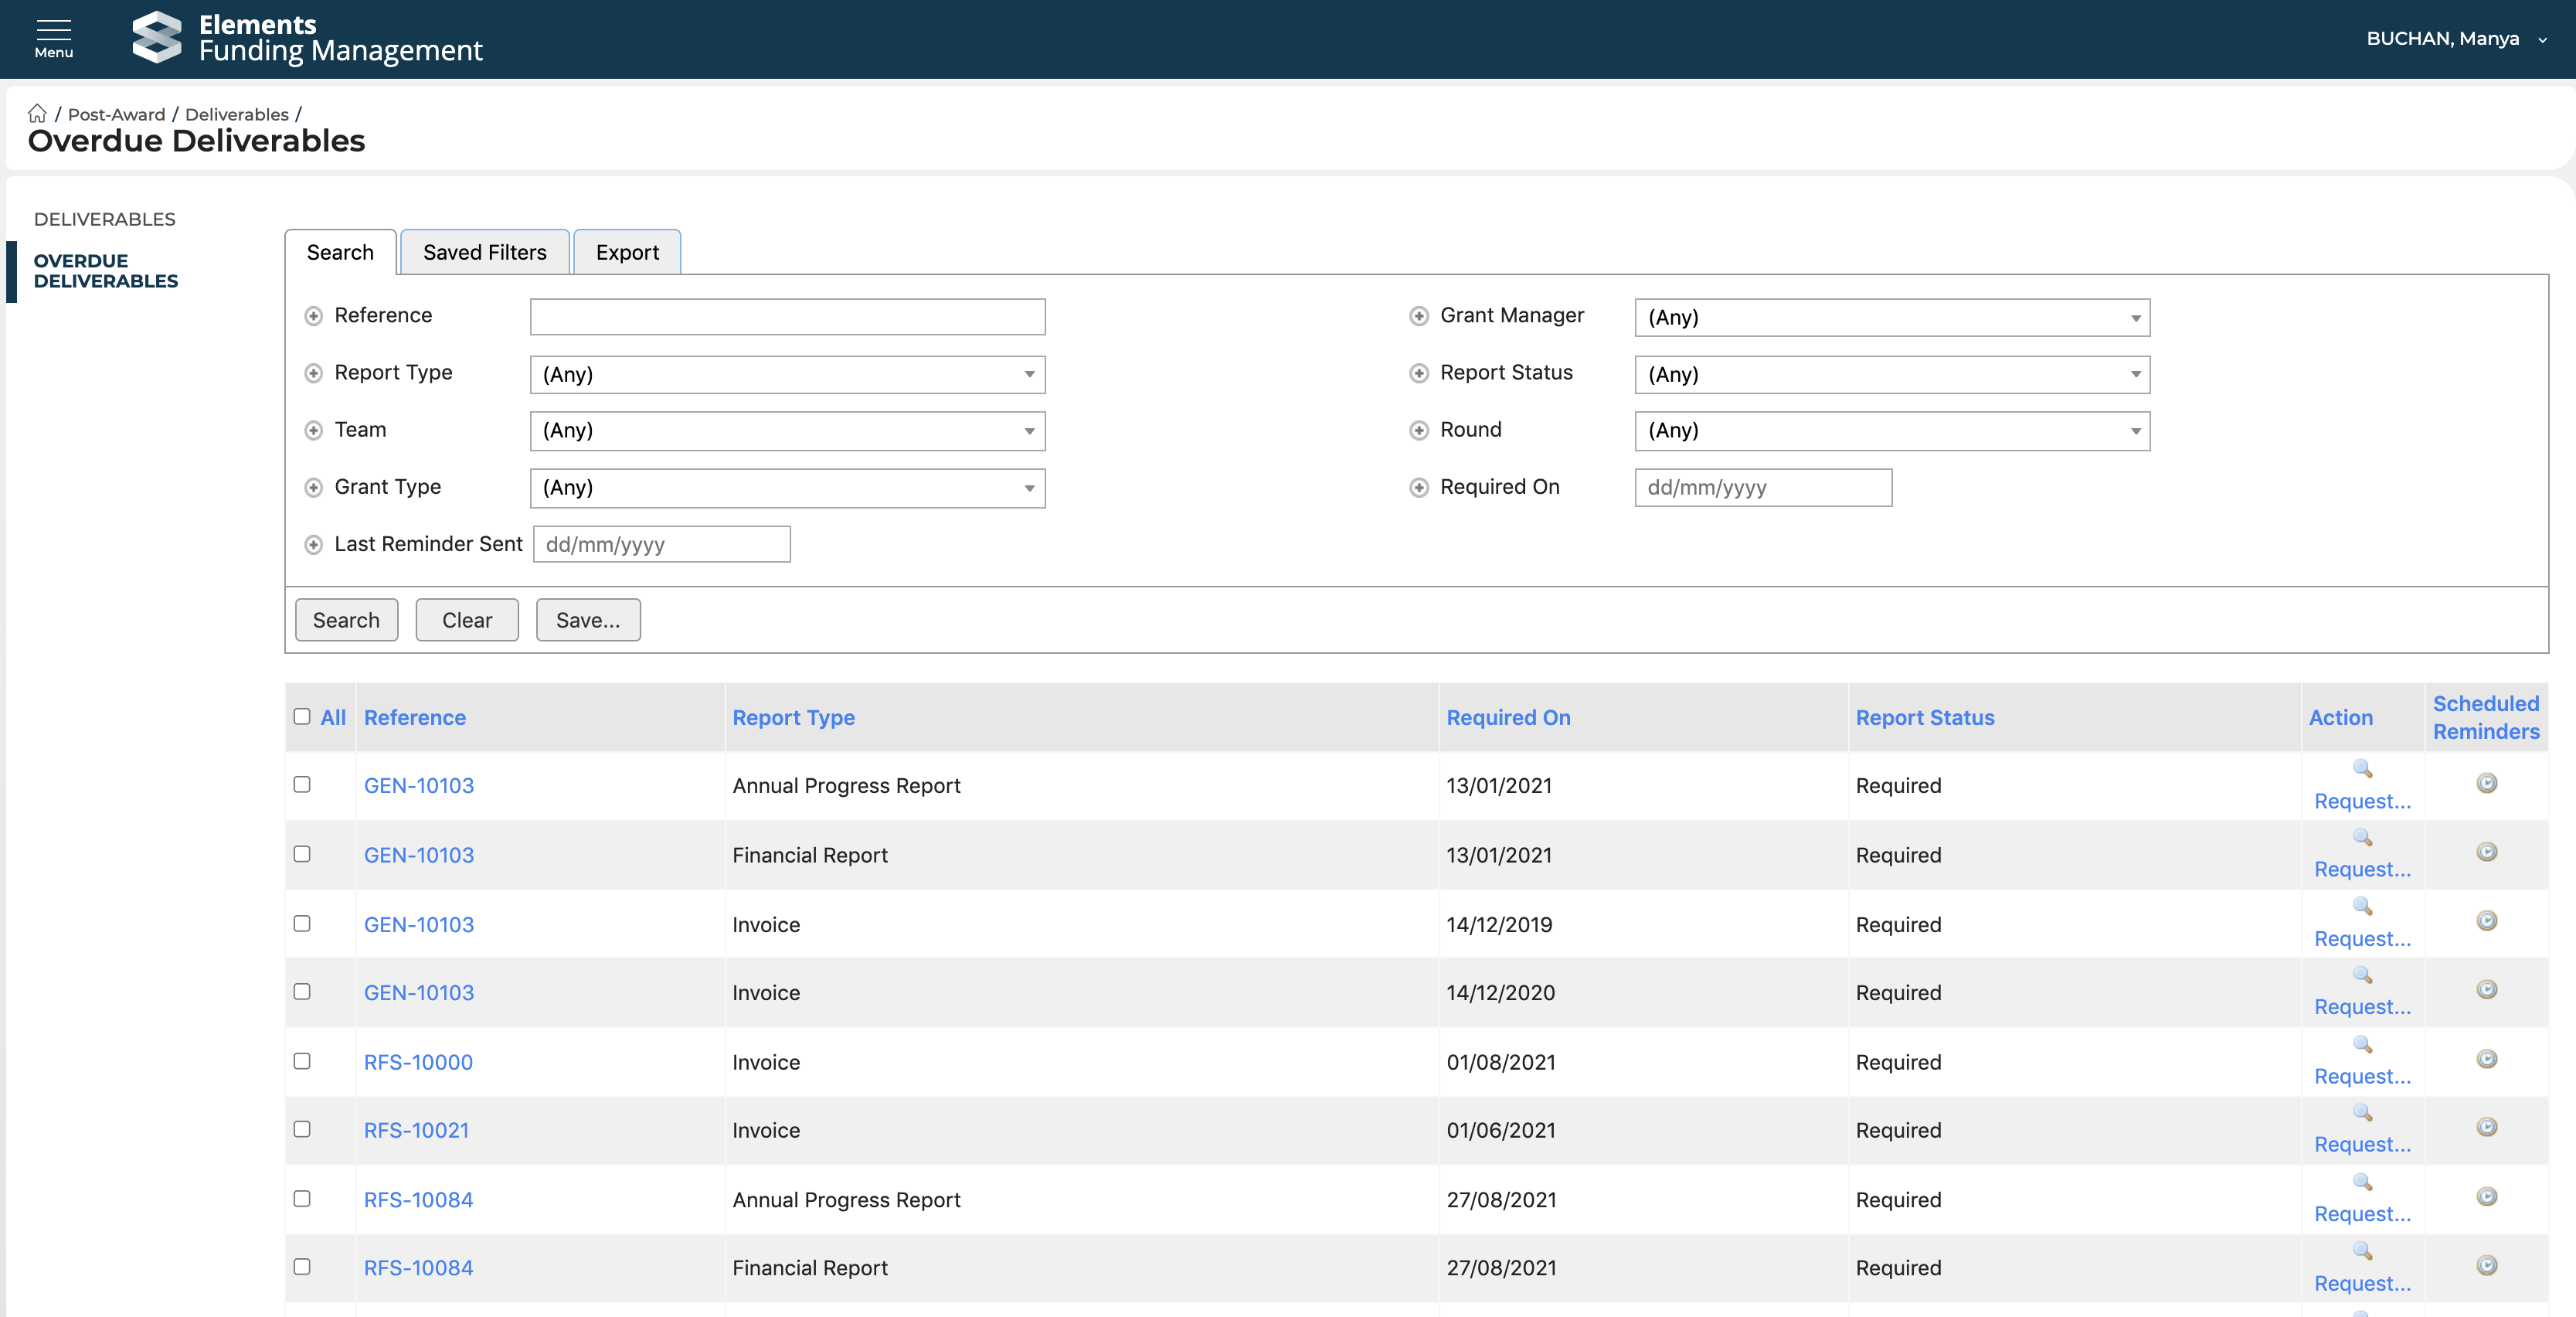
Task: Switch to the Saved Filters tab
Action: [484, 252]
